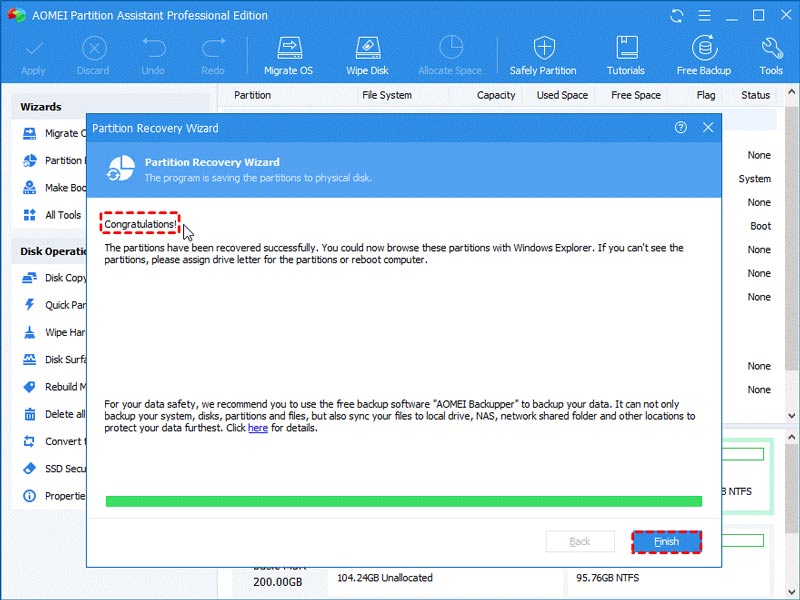Click the green recovery progress bar
Viewport: 800px width, 600px height.
(x=404, y=501)
